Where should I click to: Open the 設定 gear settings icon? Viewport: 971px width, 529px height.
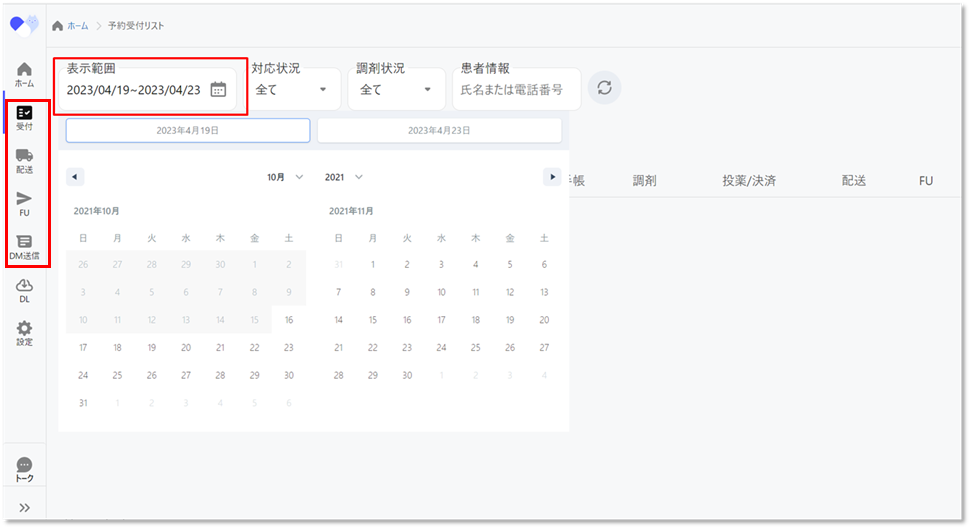point(25,332)
